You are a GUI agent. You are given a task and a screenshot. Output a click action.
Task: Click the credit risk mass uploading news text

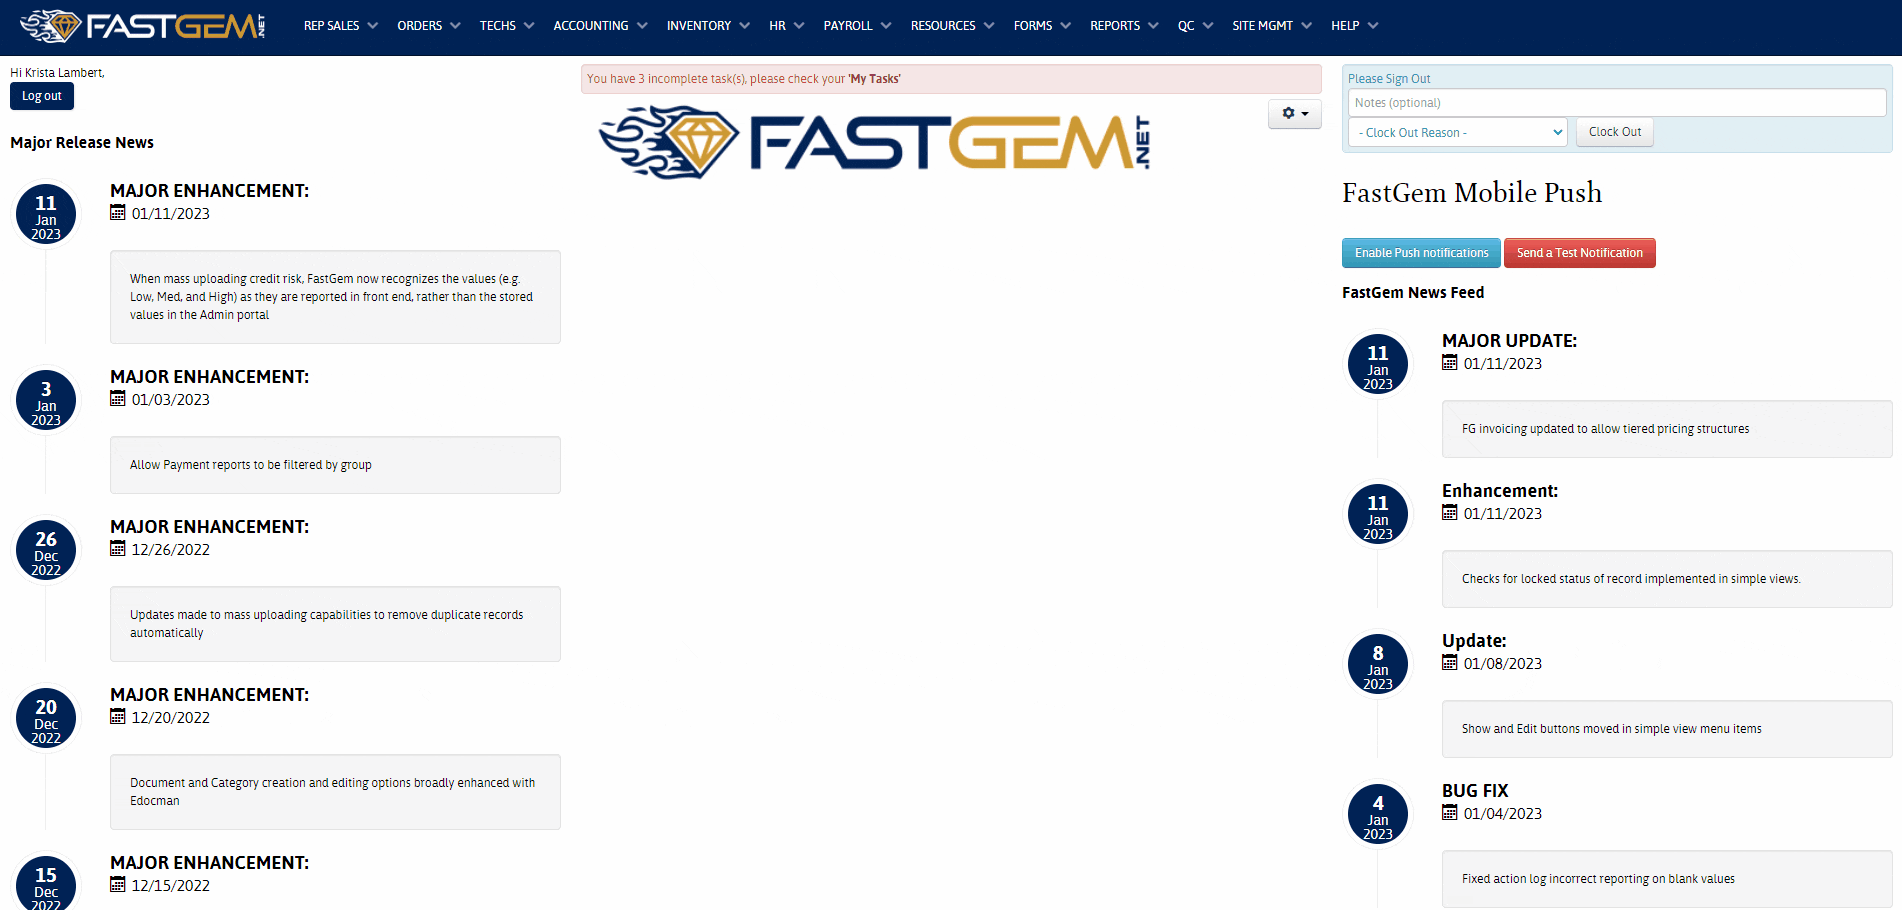pyautogui.click(x=331, y=297)
